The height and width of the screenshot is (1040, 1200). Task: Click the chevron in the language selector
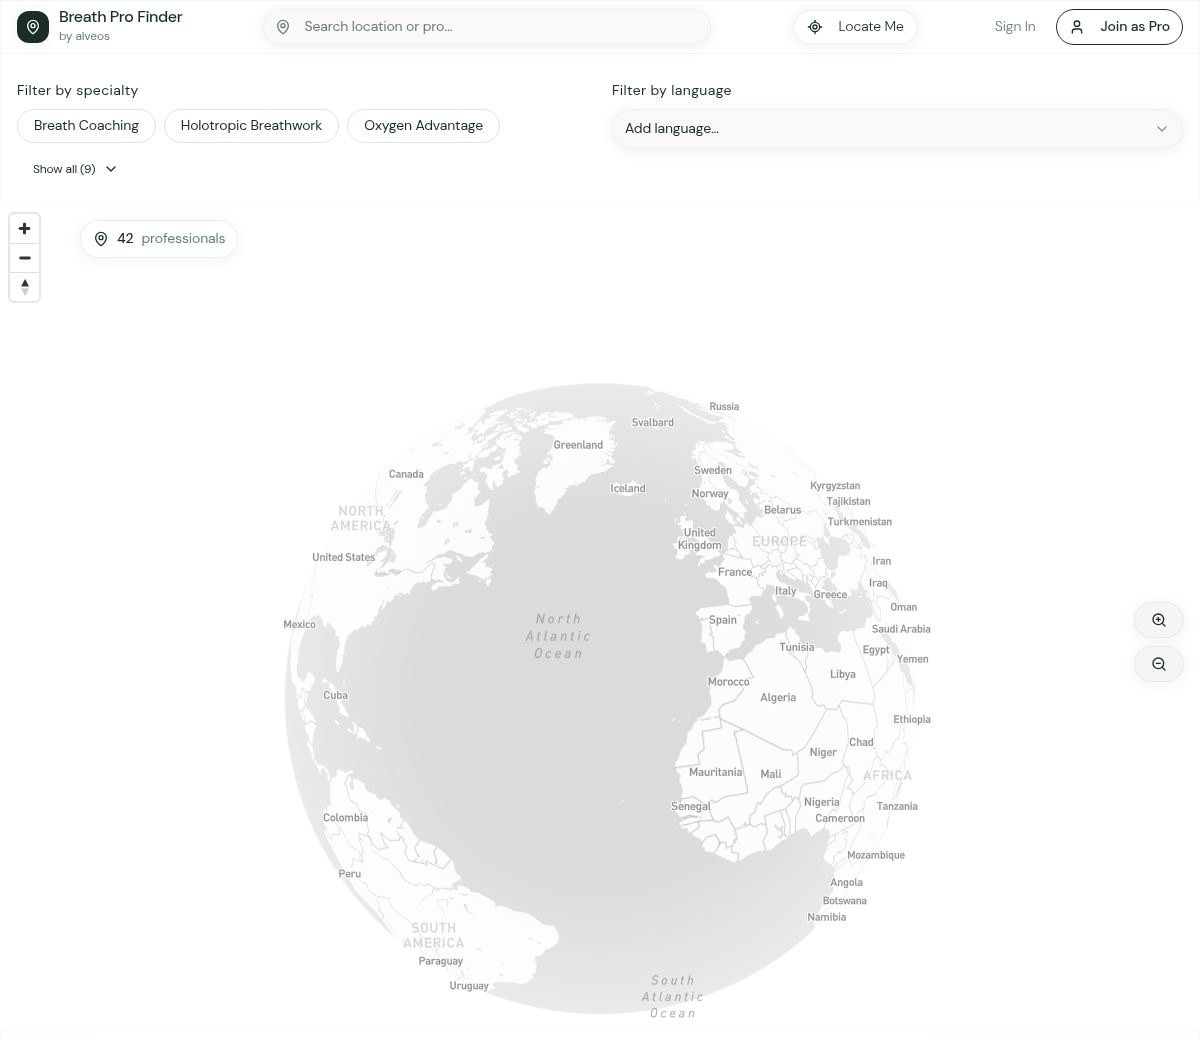pyautogui.click(x=1161, y=129)
